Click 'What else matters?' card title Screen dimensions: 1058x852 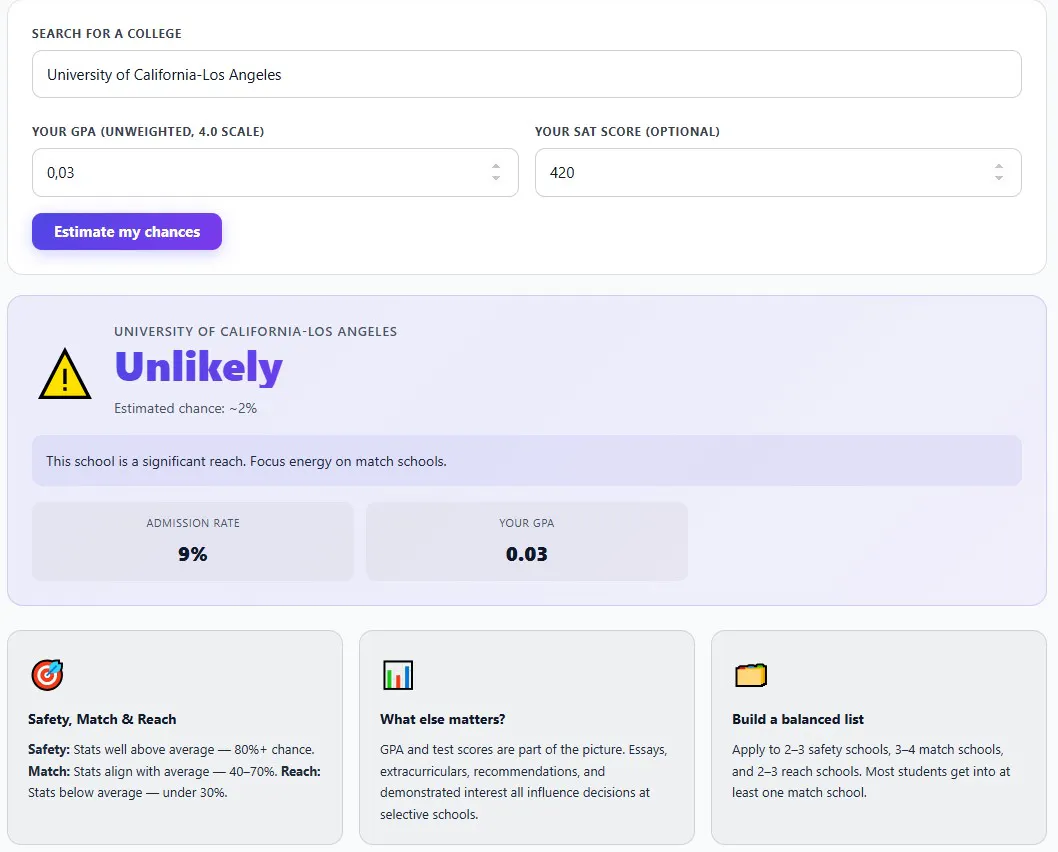click(443, 719)
